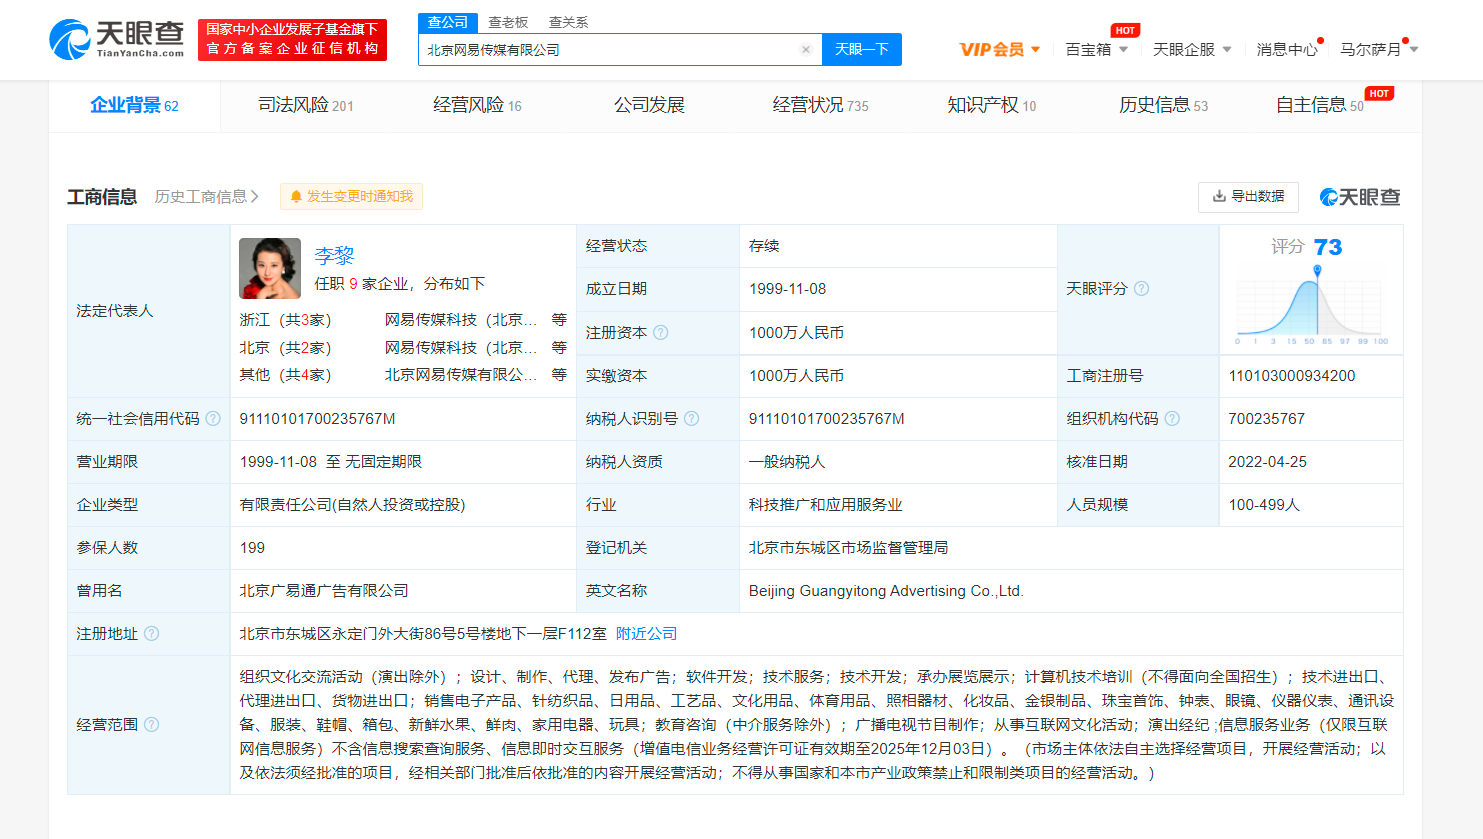Switch to the 自主信息 tab
The image size is (1483, 839).
(1320, 105)
